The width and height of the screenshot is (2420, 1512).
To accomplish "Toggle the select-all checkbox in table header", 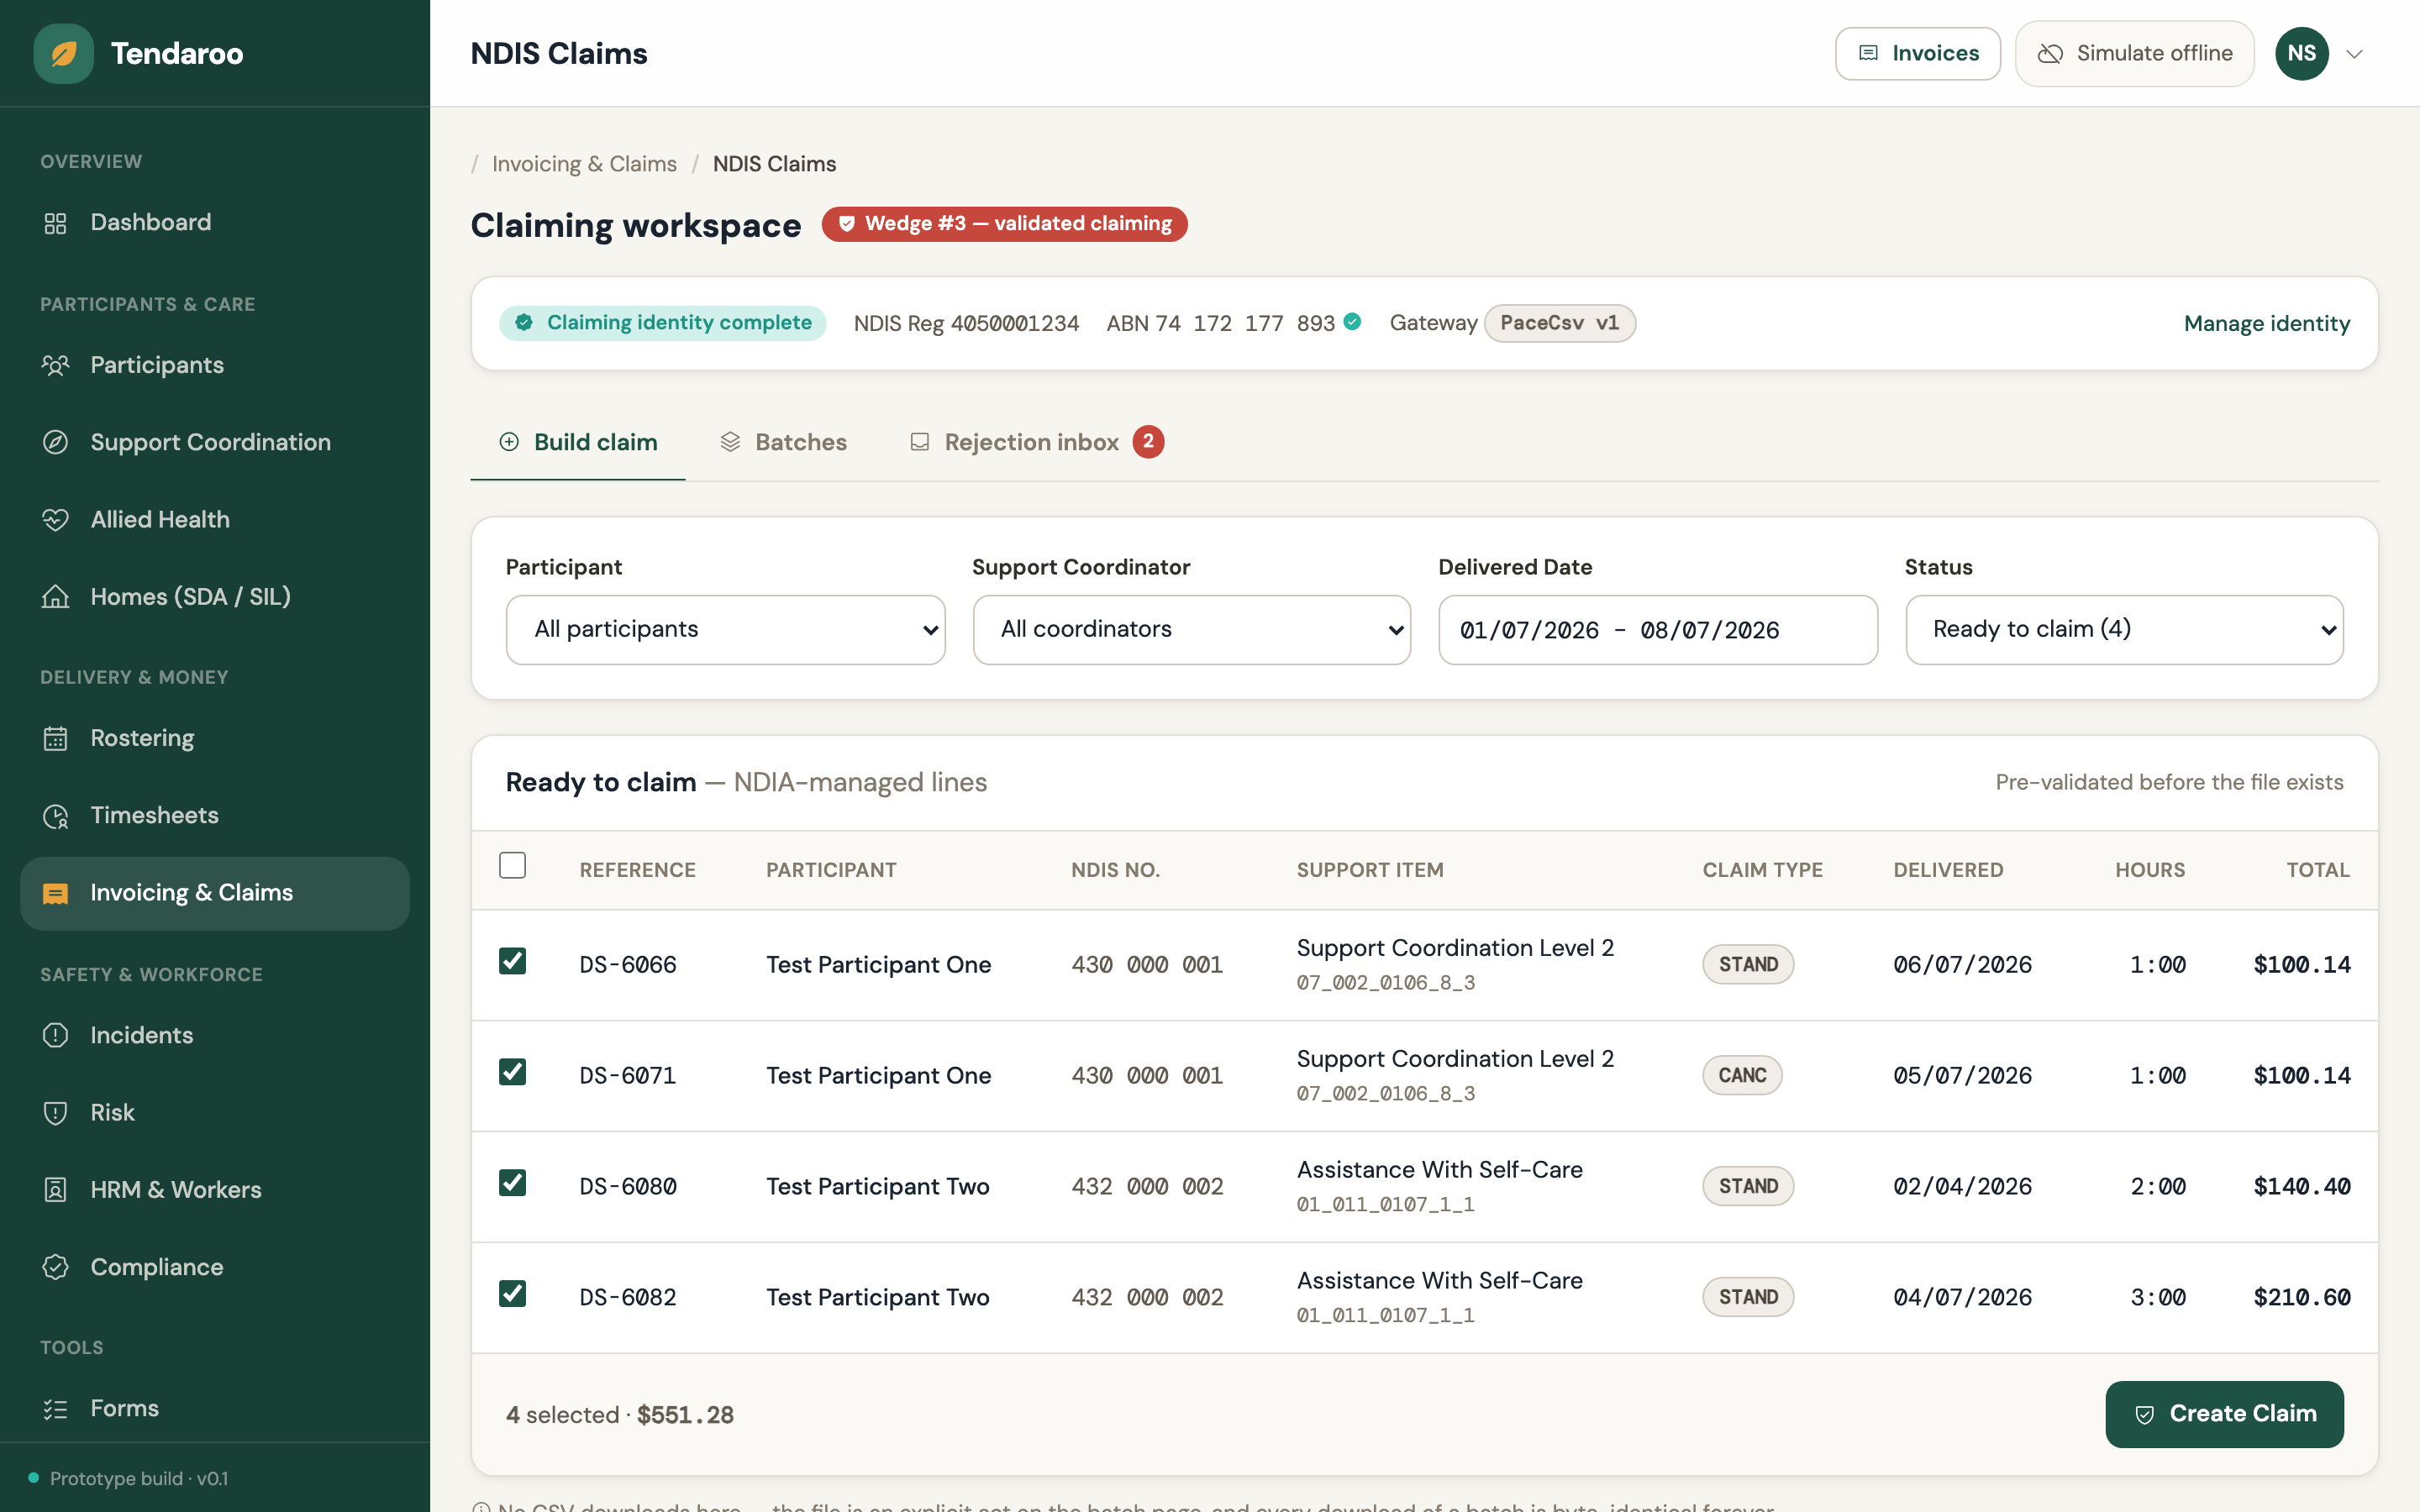I will (512, 865).
